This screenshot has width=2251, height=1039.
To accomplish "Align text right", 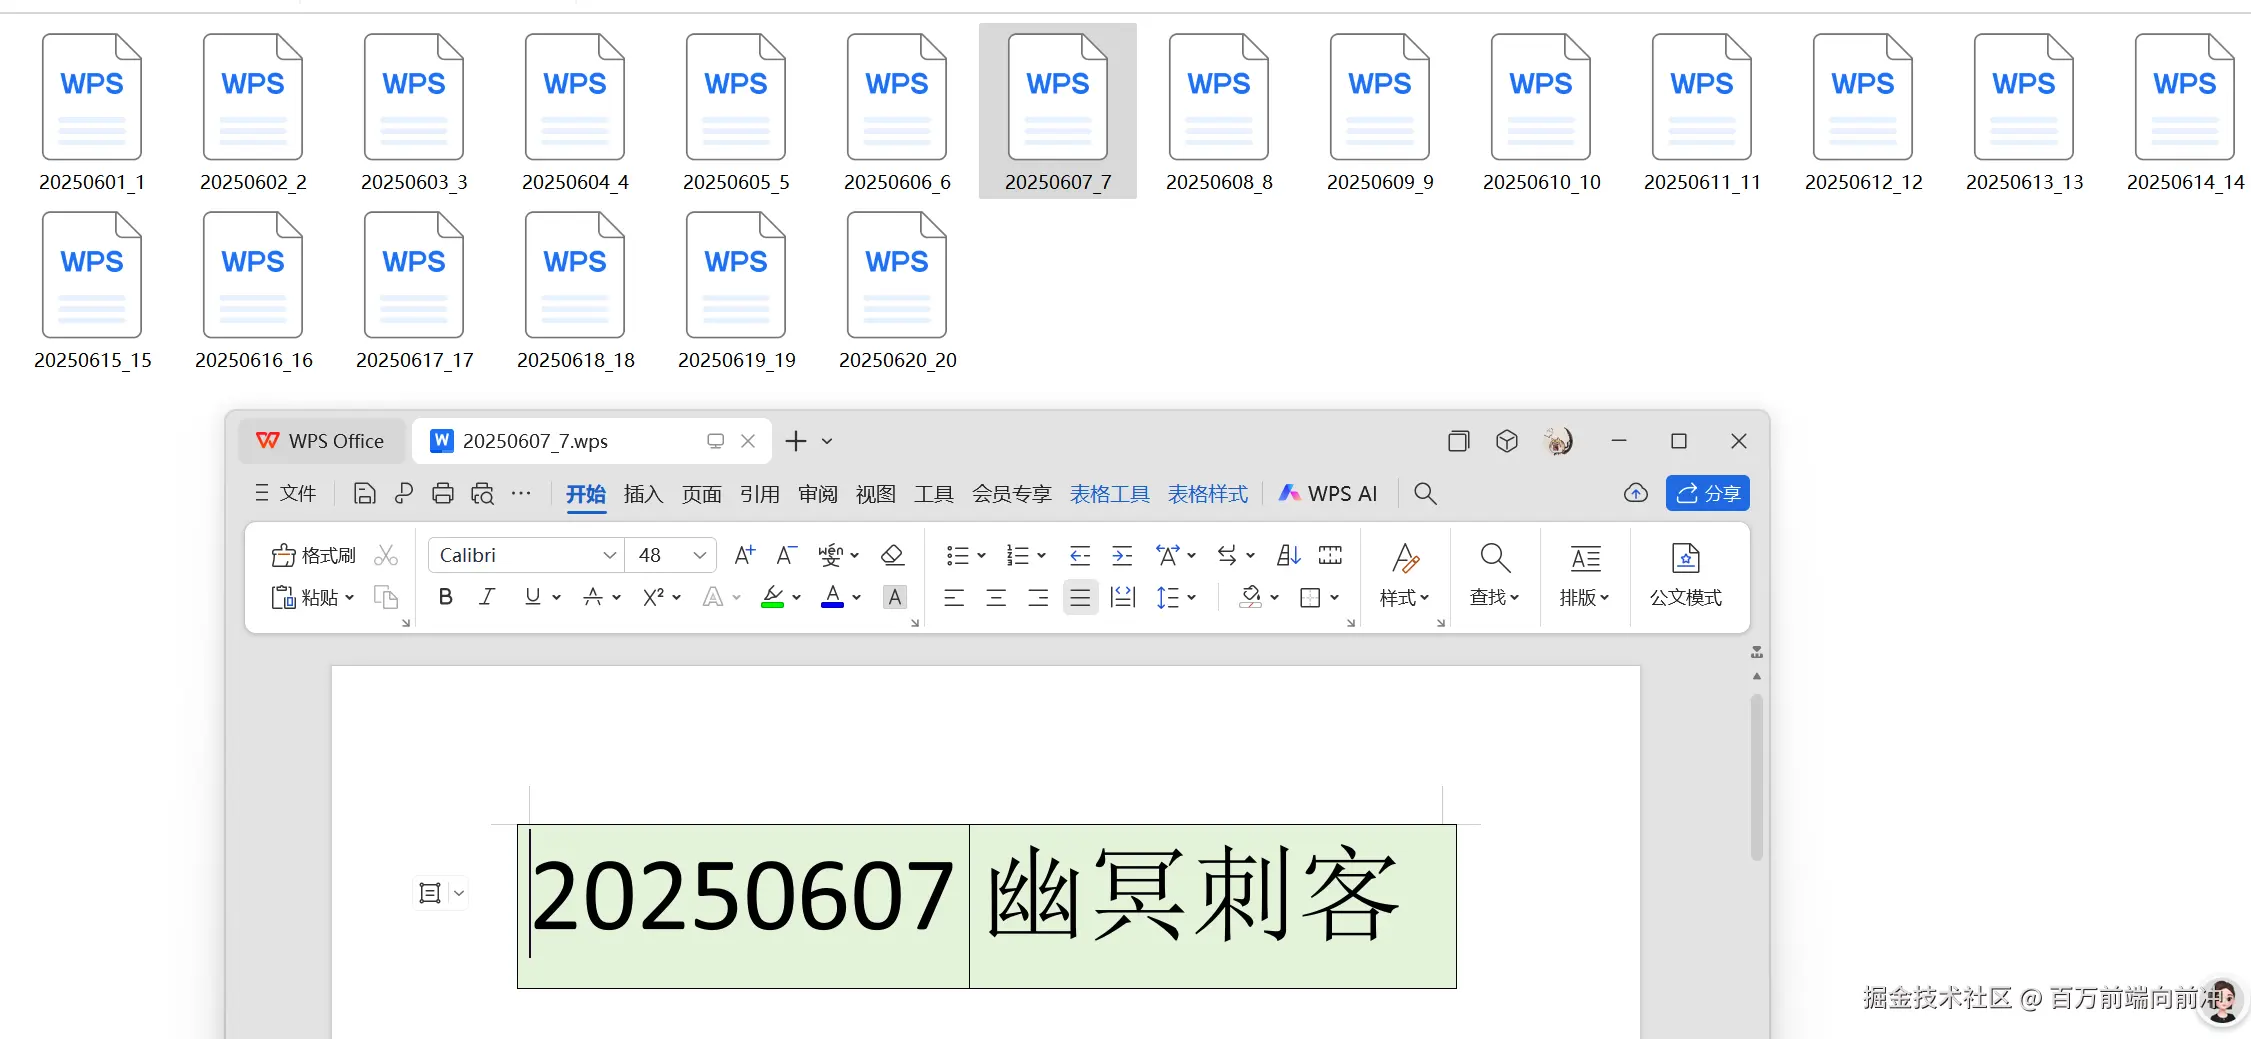I will 1038,598.
